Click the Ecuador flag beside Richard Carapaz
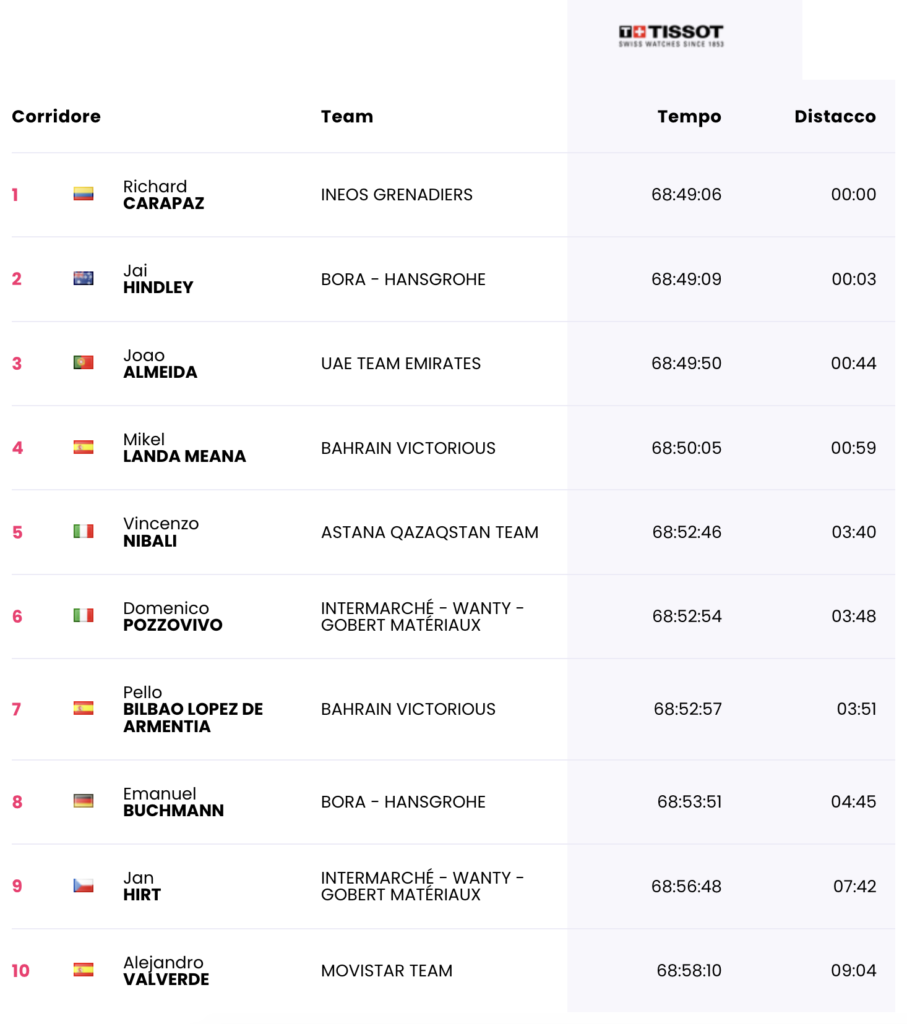Viewport: 907px width, 1024px height. (83, 194)
